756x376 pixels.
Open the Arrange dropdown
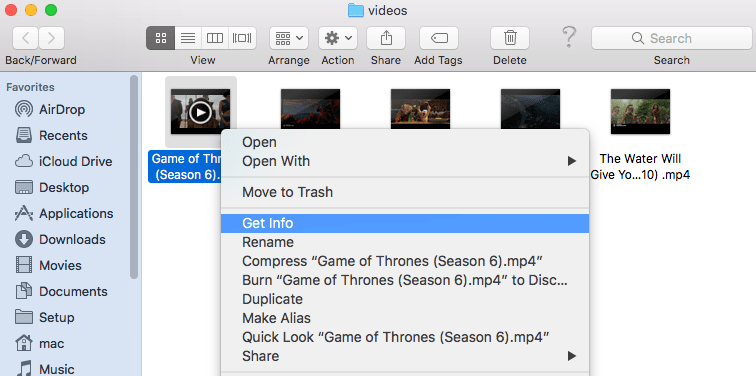pos(289,38)
